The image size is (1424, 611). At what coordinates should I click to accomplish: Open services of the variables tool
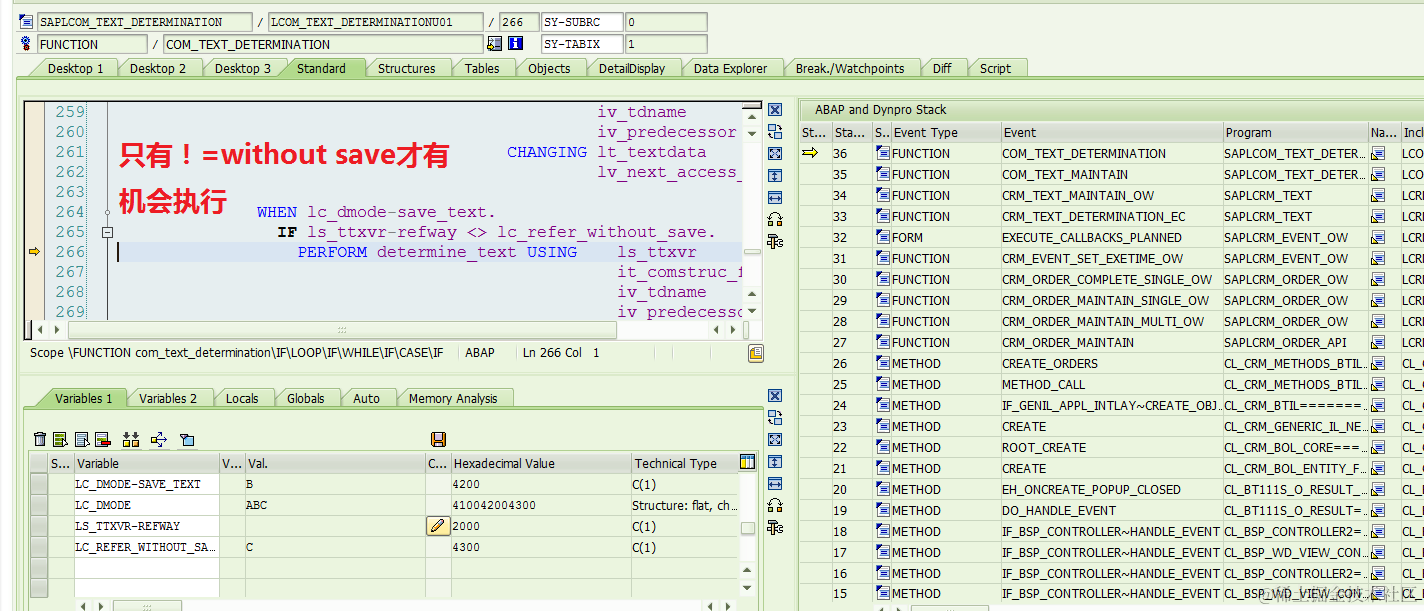(x=775, y=506)
